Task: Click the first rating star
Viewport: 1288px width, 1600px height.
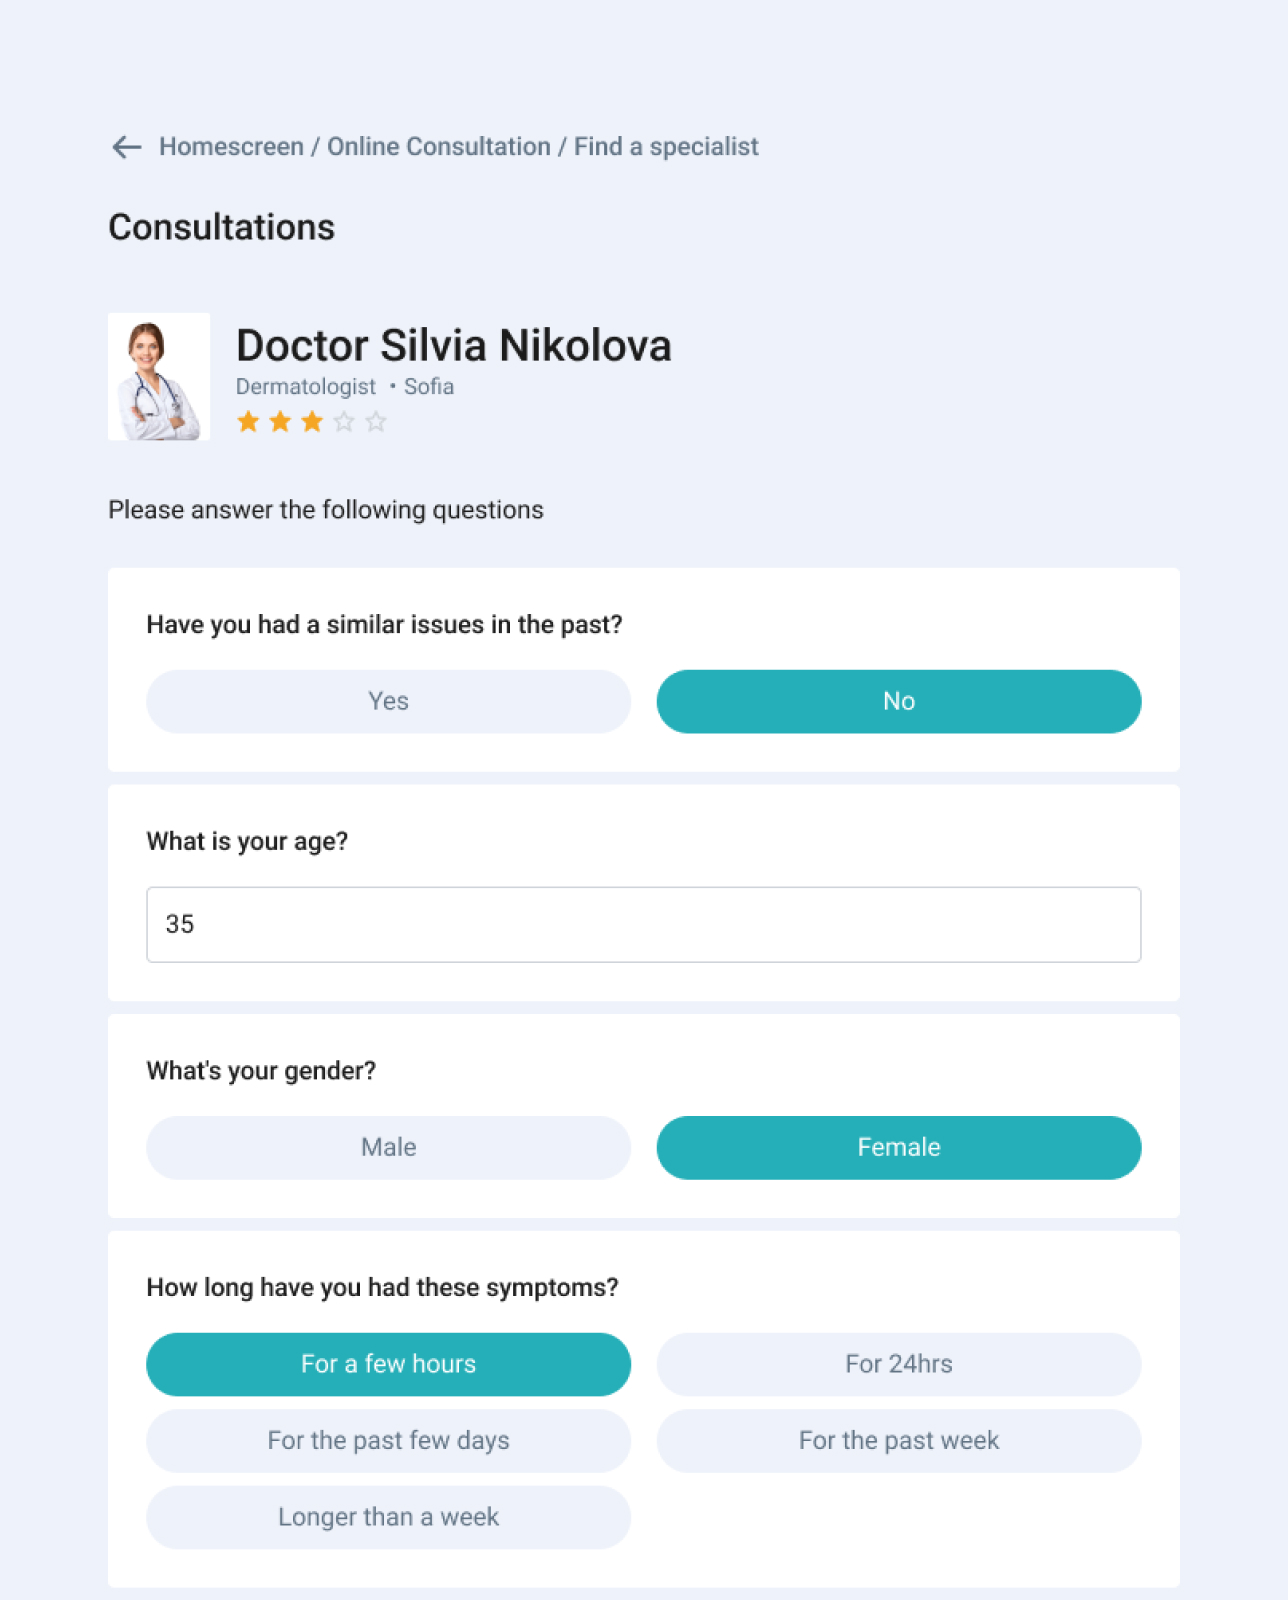Action: coord(248,422)
